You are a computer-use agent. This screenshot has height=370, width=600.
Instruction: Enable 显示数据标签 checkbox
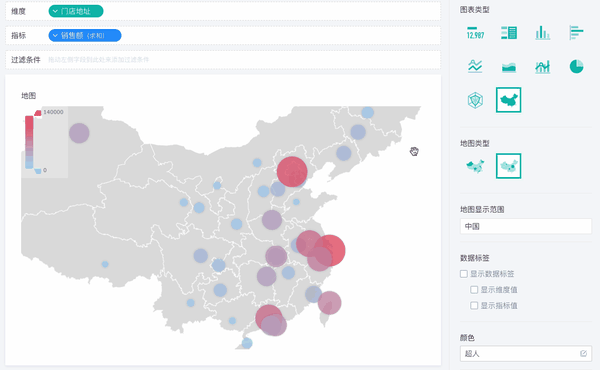click(464, 274)
